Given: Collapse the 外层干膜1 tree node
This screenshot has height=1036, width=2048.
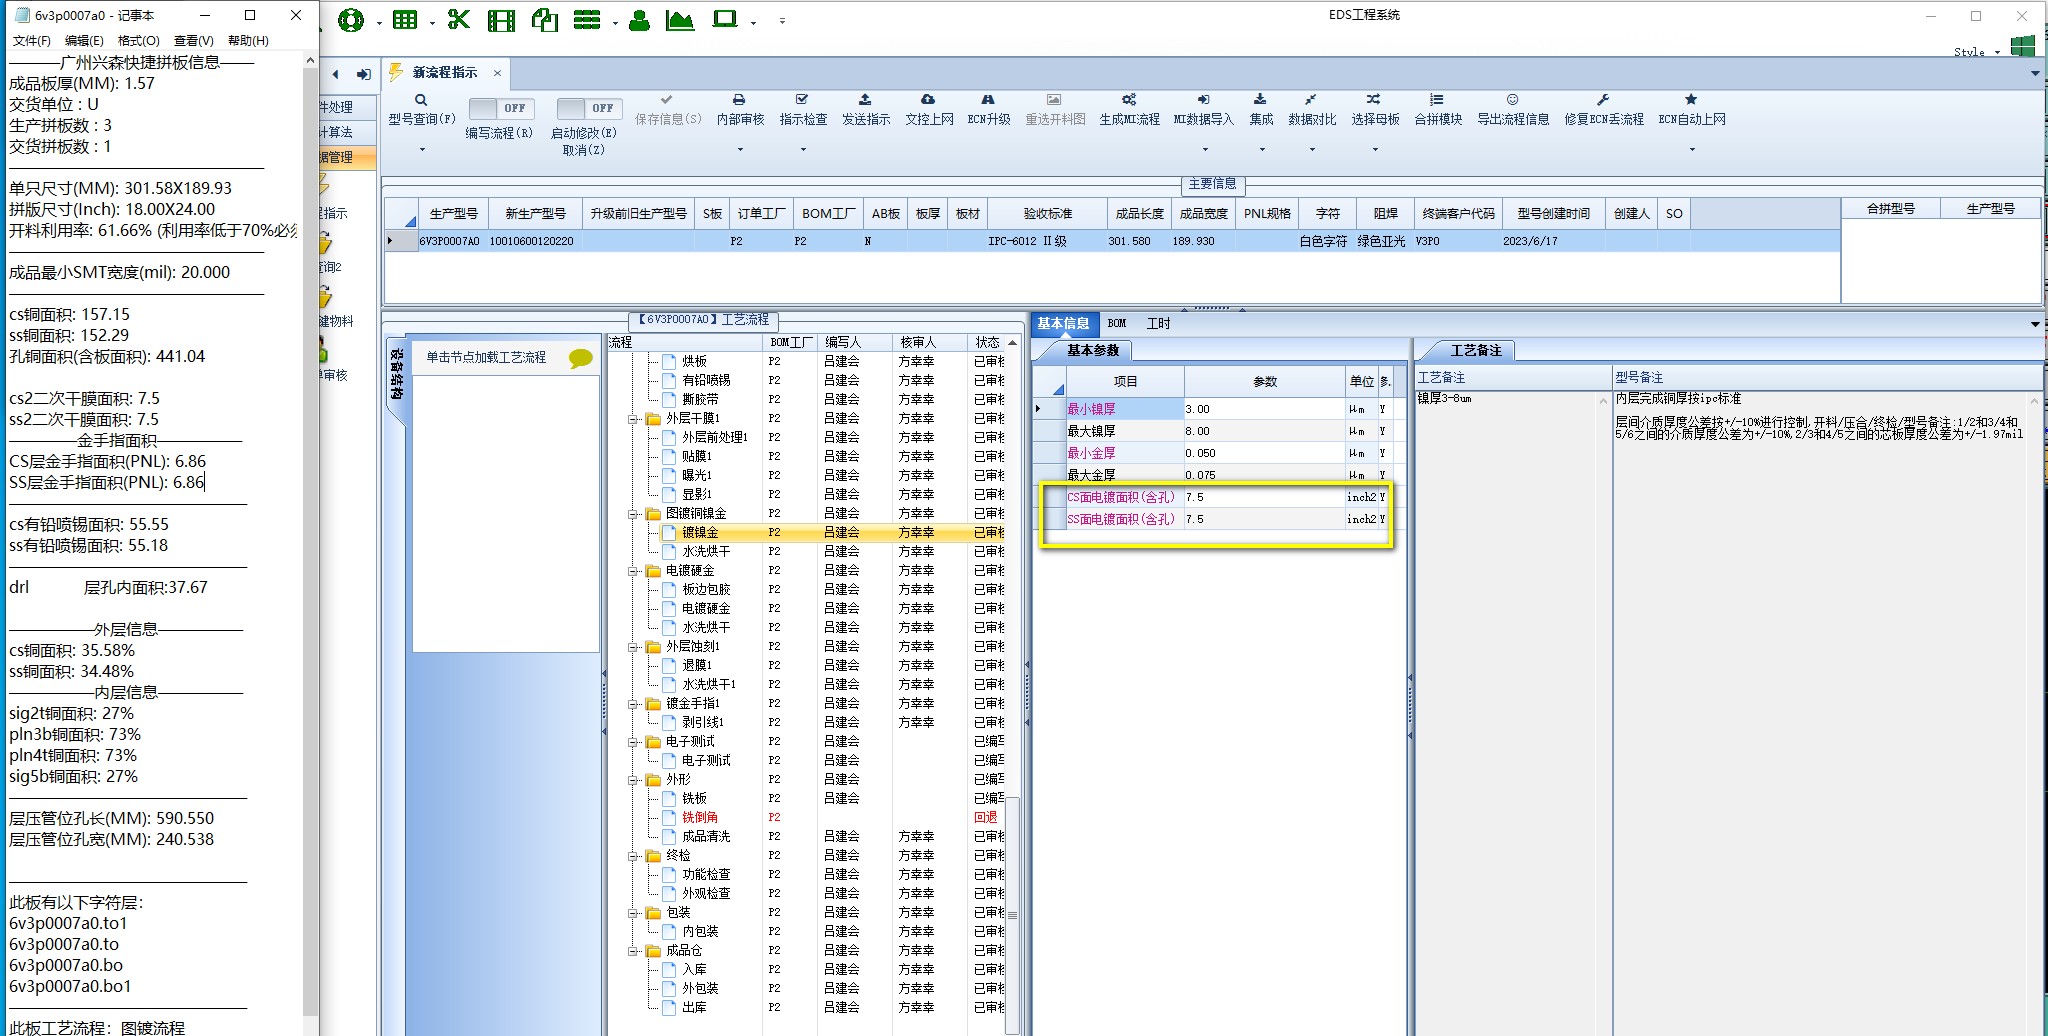Looking at the screenshot, I should (633, 419).
